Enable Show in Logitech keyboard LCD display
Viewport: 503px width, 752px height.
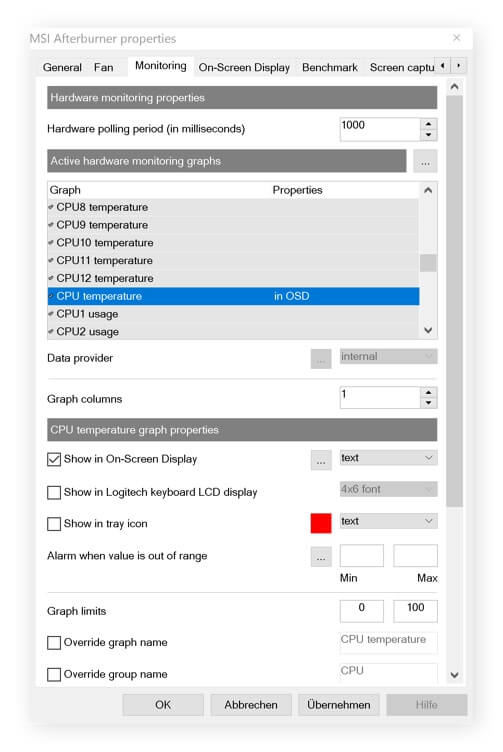54,493
